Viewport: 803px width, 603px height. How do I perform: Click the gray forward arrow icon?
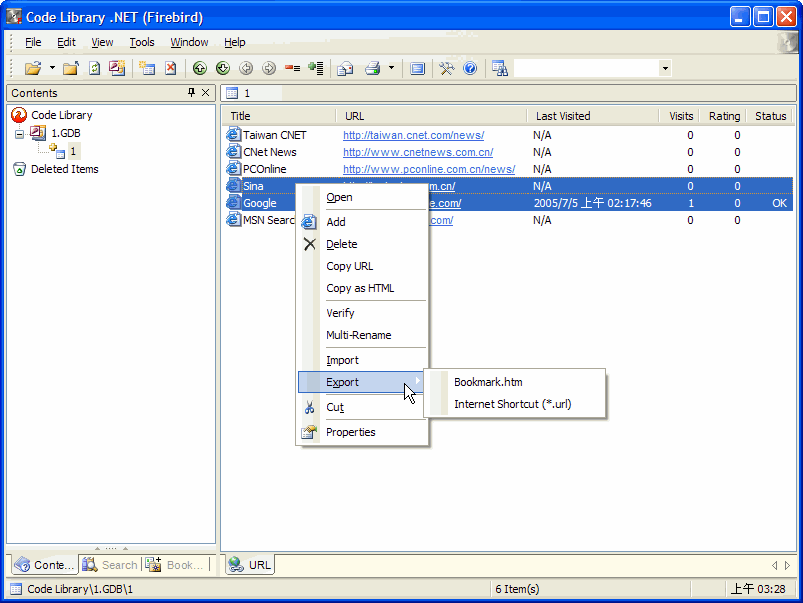tap(269, 68)
